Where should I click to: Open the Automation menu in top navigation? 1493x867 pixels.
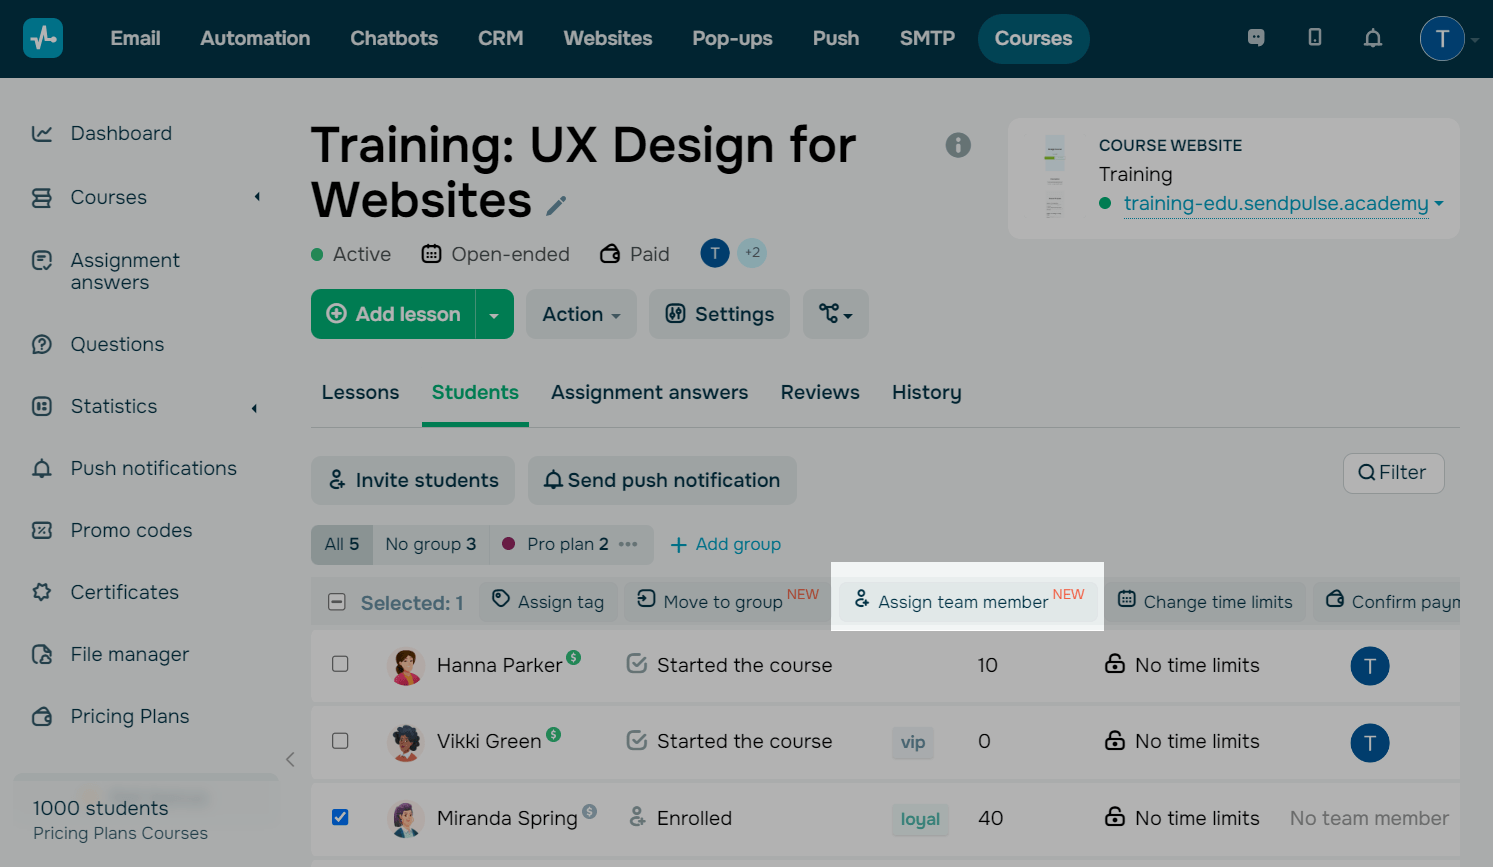(x=255, y=38)
